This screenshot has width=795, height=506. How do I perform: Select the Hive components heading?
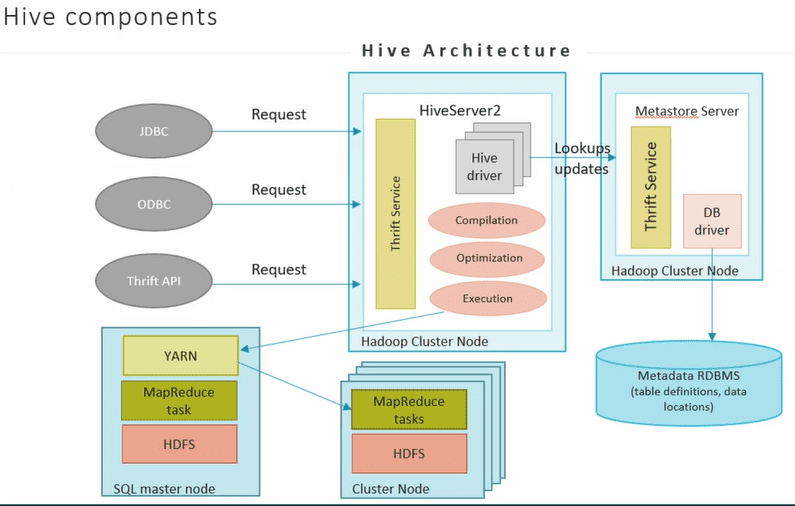110,17
